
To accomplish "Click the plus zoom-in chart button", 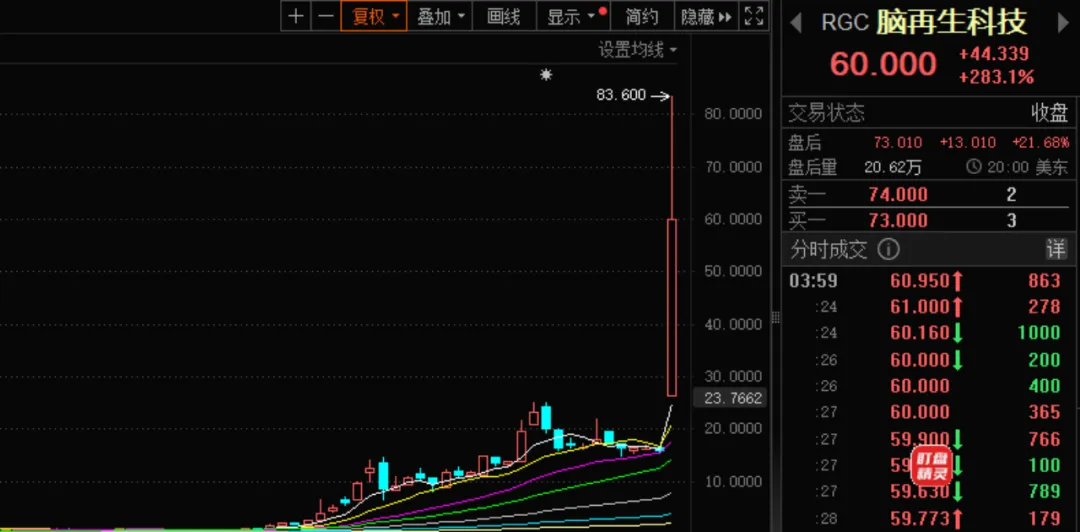I will (295, 16).
